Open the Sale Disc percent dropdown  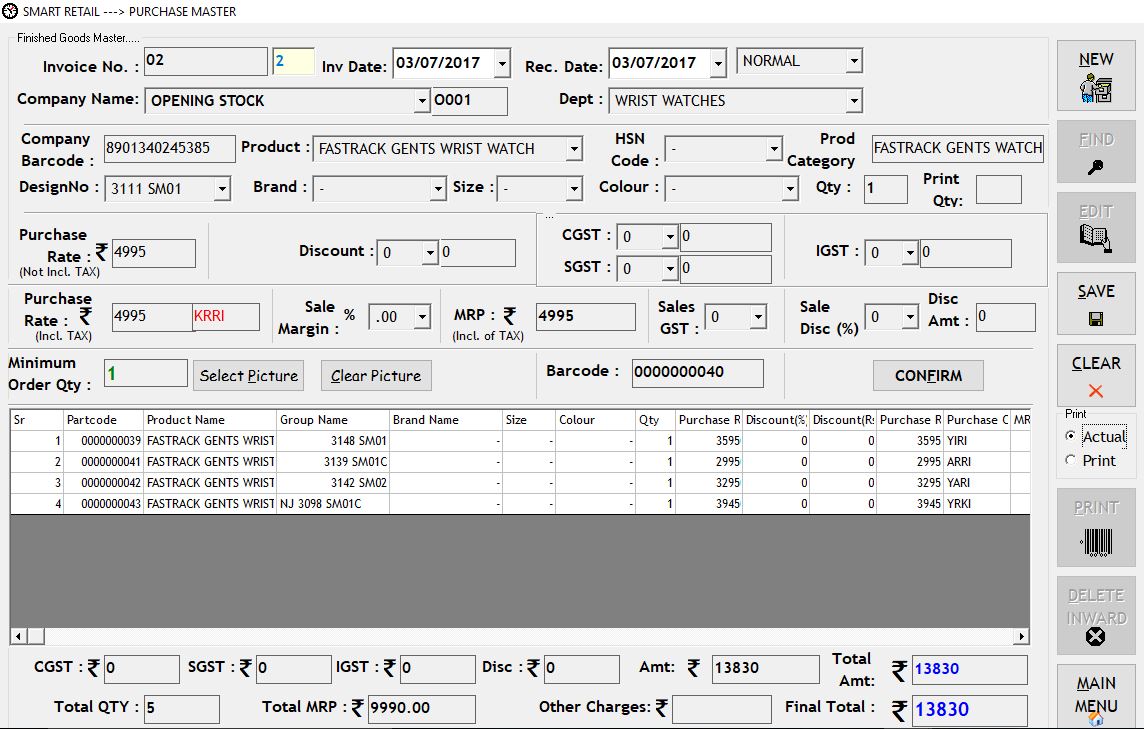(909, 317)
